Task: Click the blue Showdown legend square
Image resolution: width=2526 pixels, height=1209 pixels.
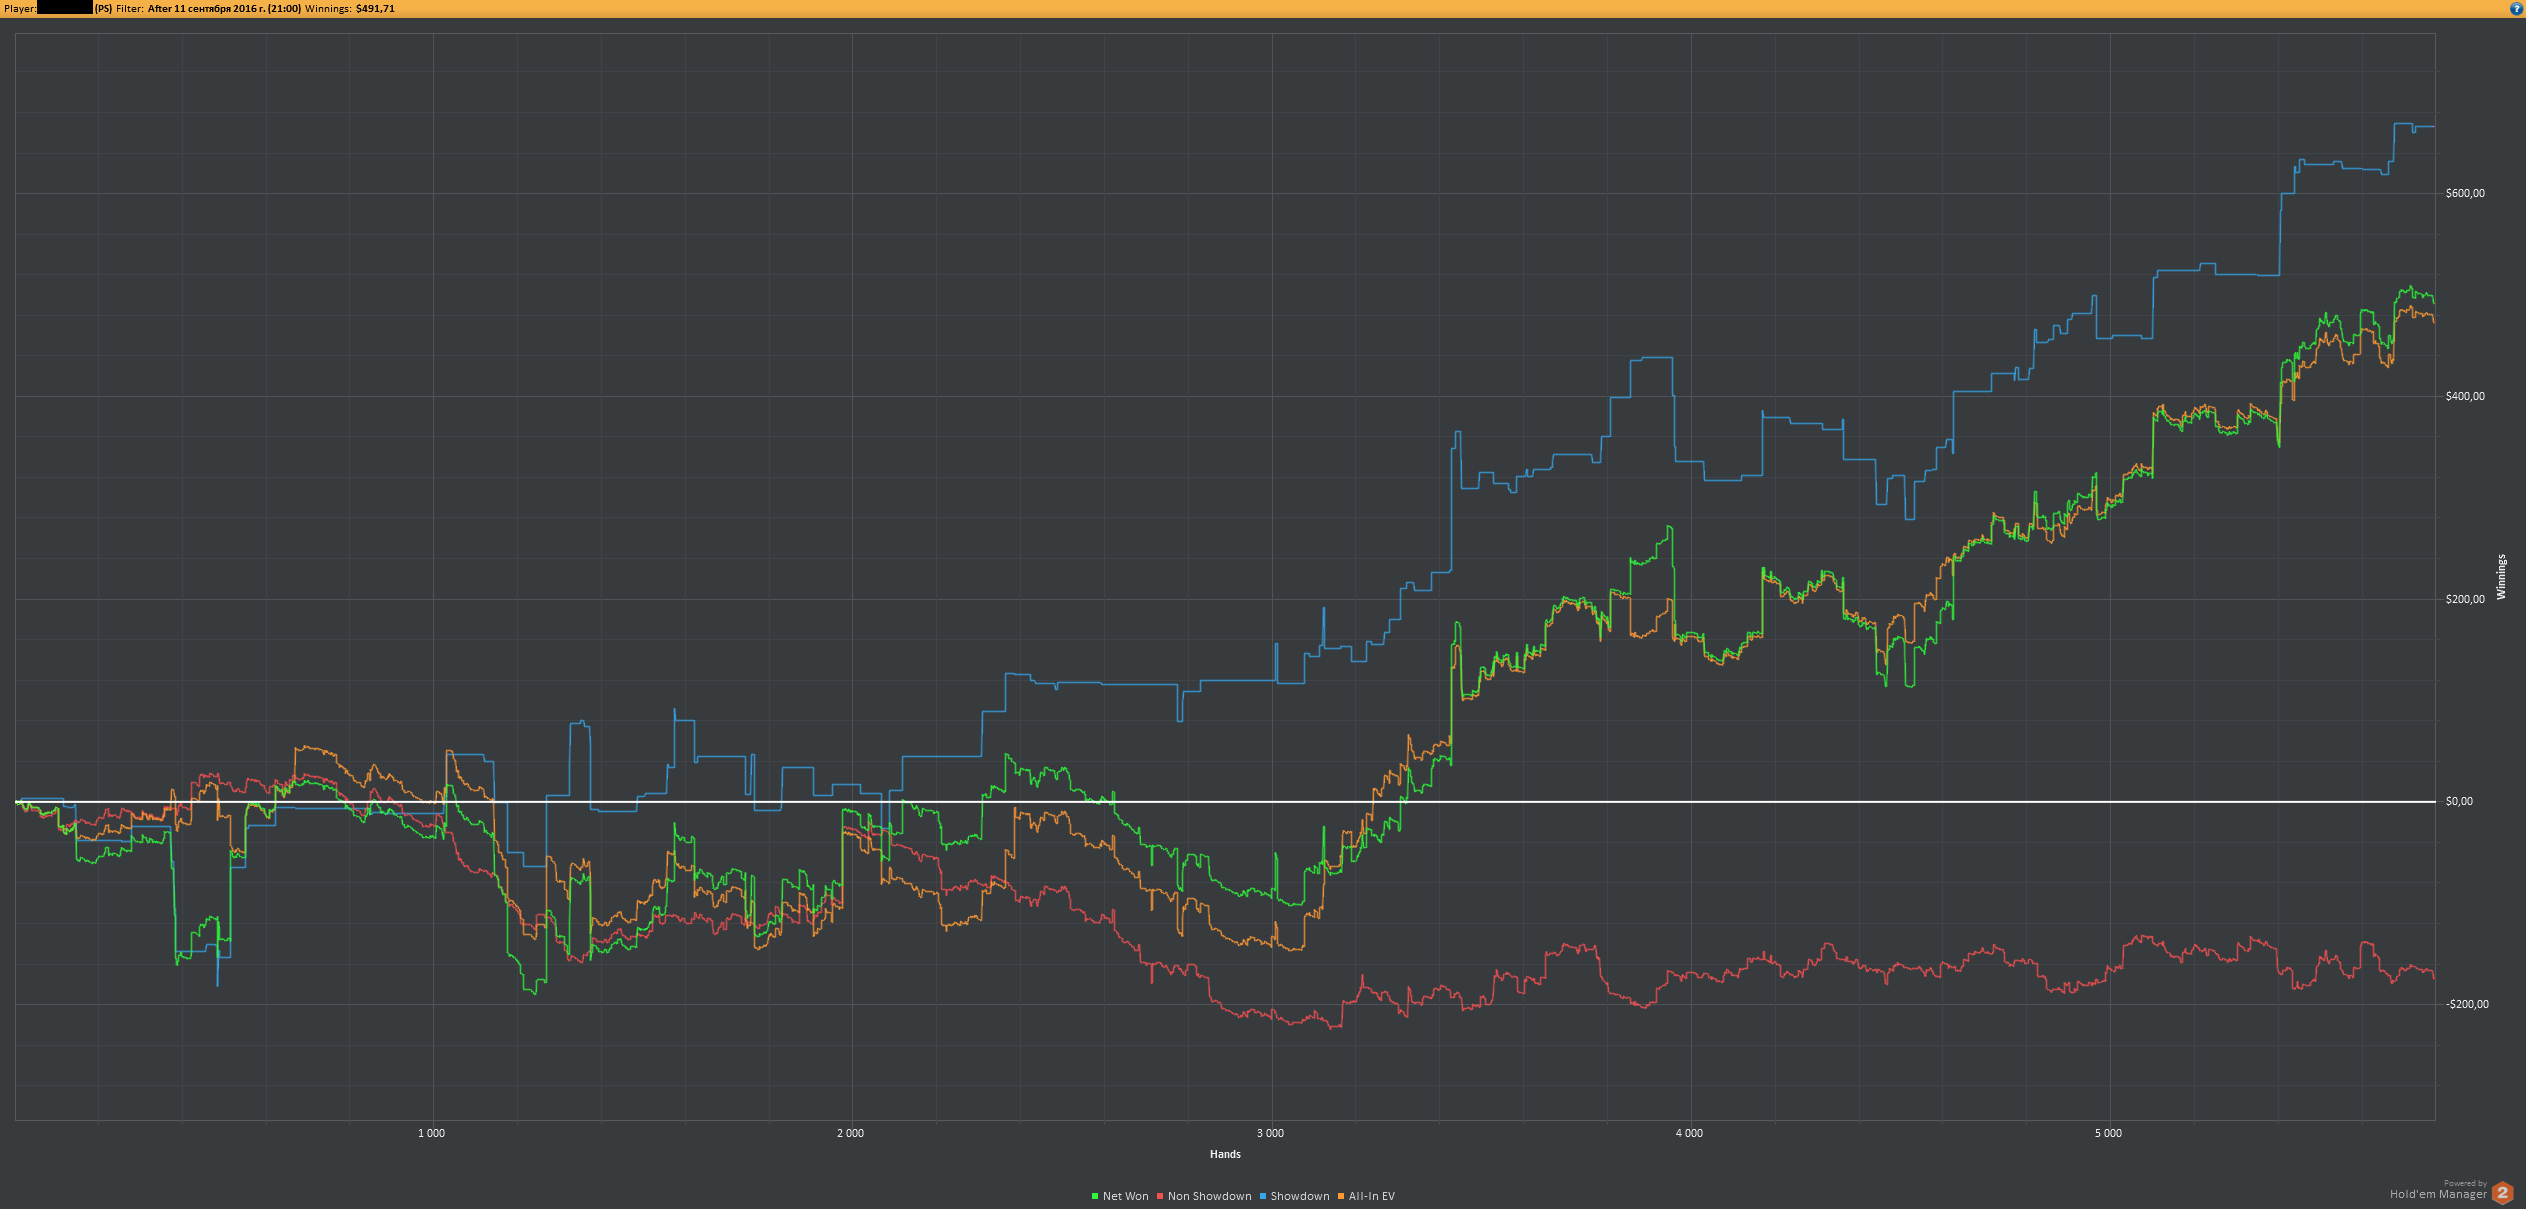Action: pos(1263,1196)
